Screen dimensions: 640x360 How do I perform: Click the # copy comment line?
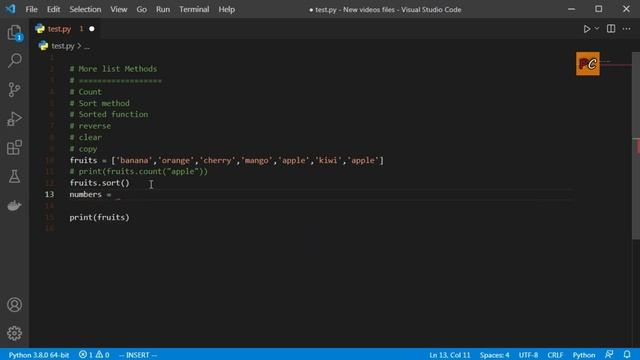click(x=83, y=149)
